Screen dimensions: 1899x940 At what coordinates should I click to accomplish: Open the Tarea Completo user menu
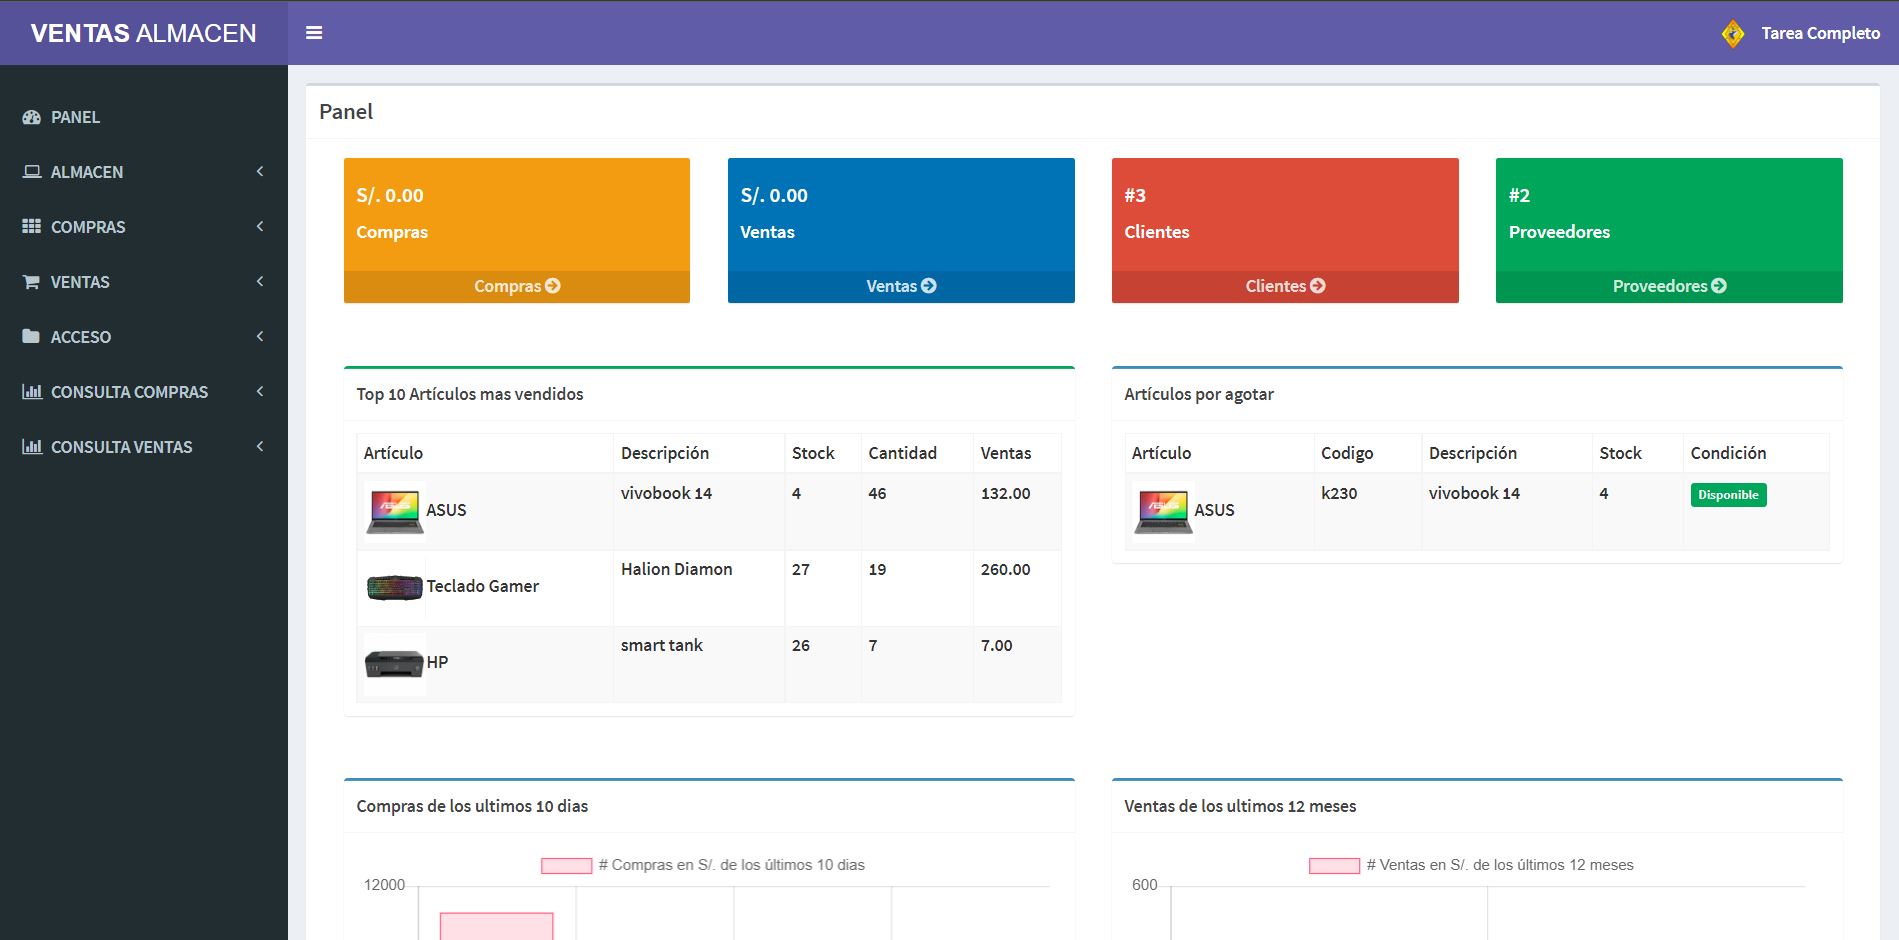(1800, 33)
